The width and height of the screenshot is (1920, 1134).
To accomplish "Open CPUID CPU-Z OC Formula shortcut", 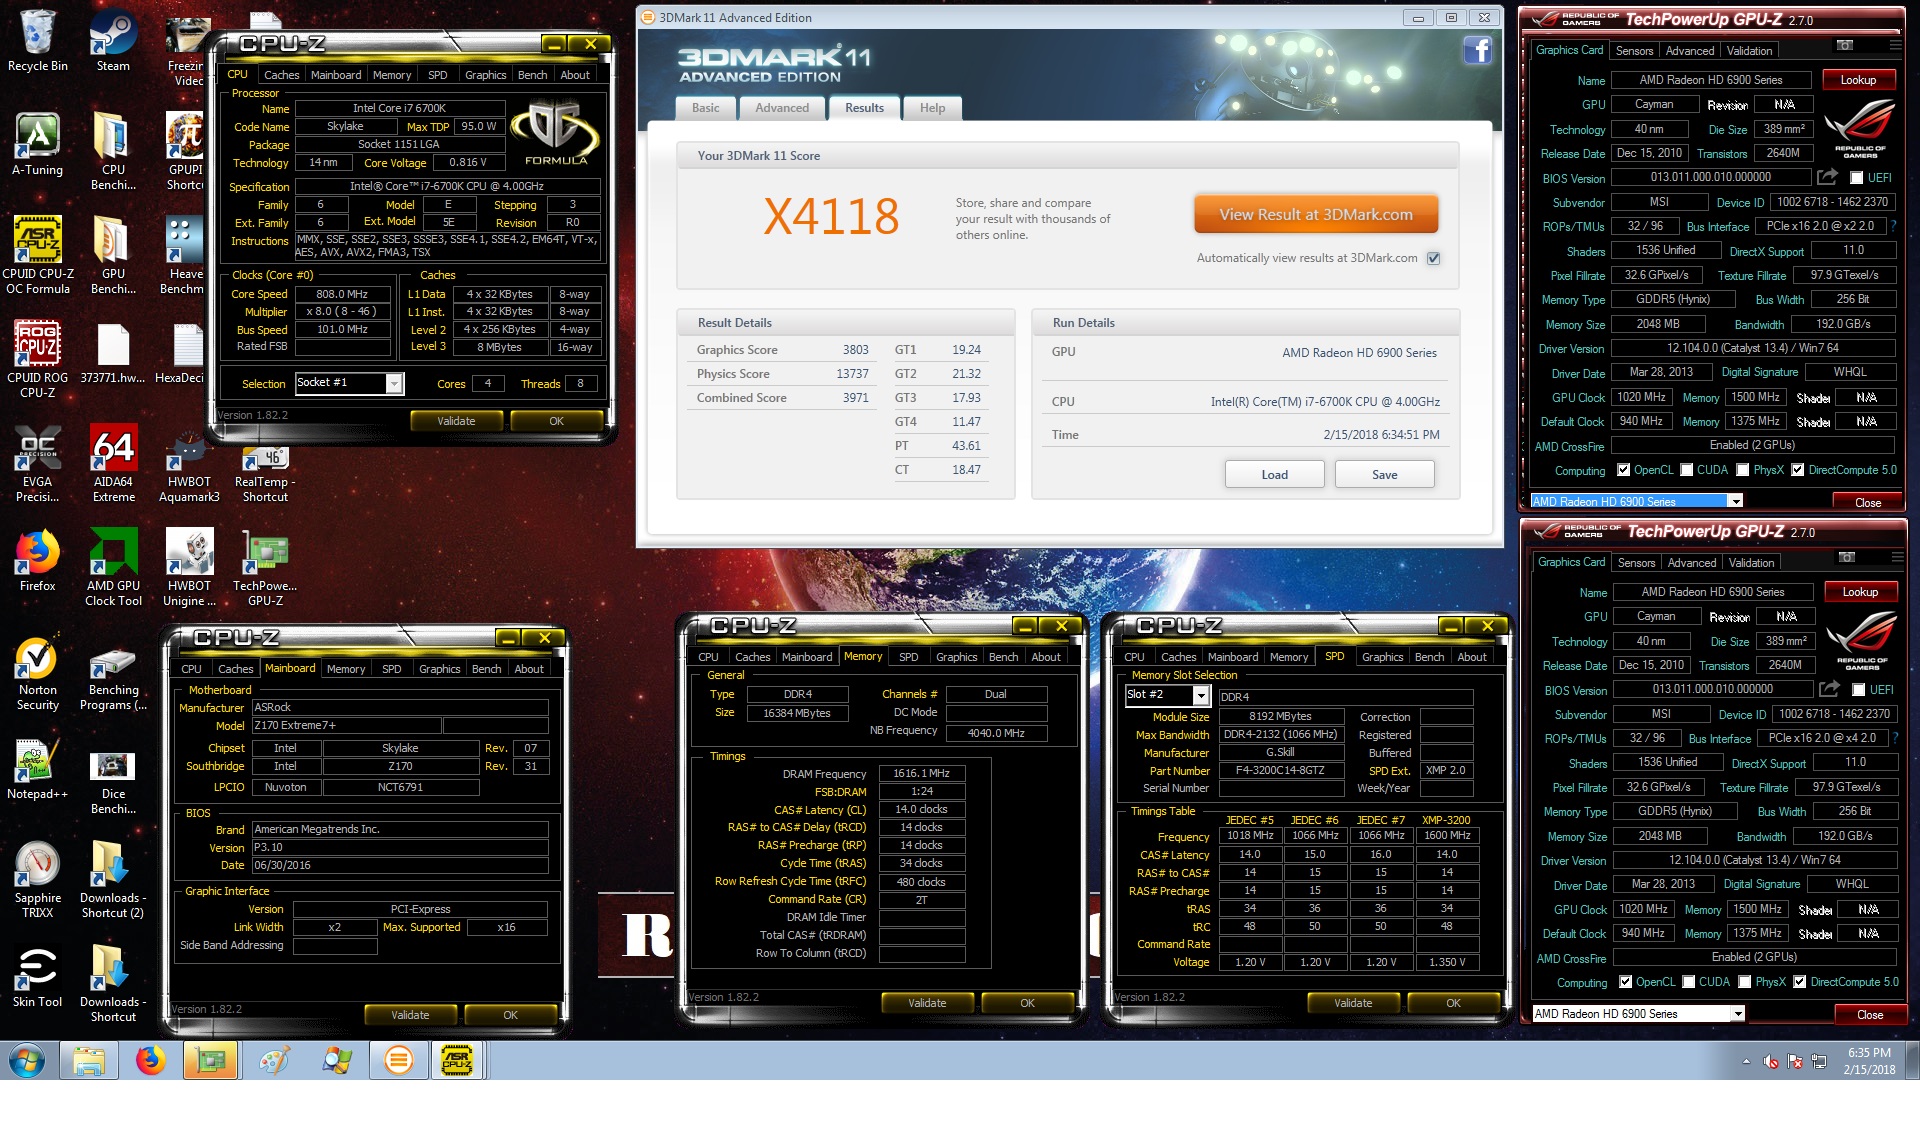I will click(x=38, y=255).
